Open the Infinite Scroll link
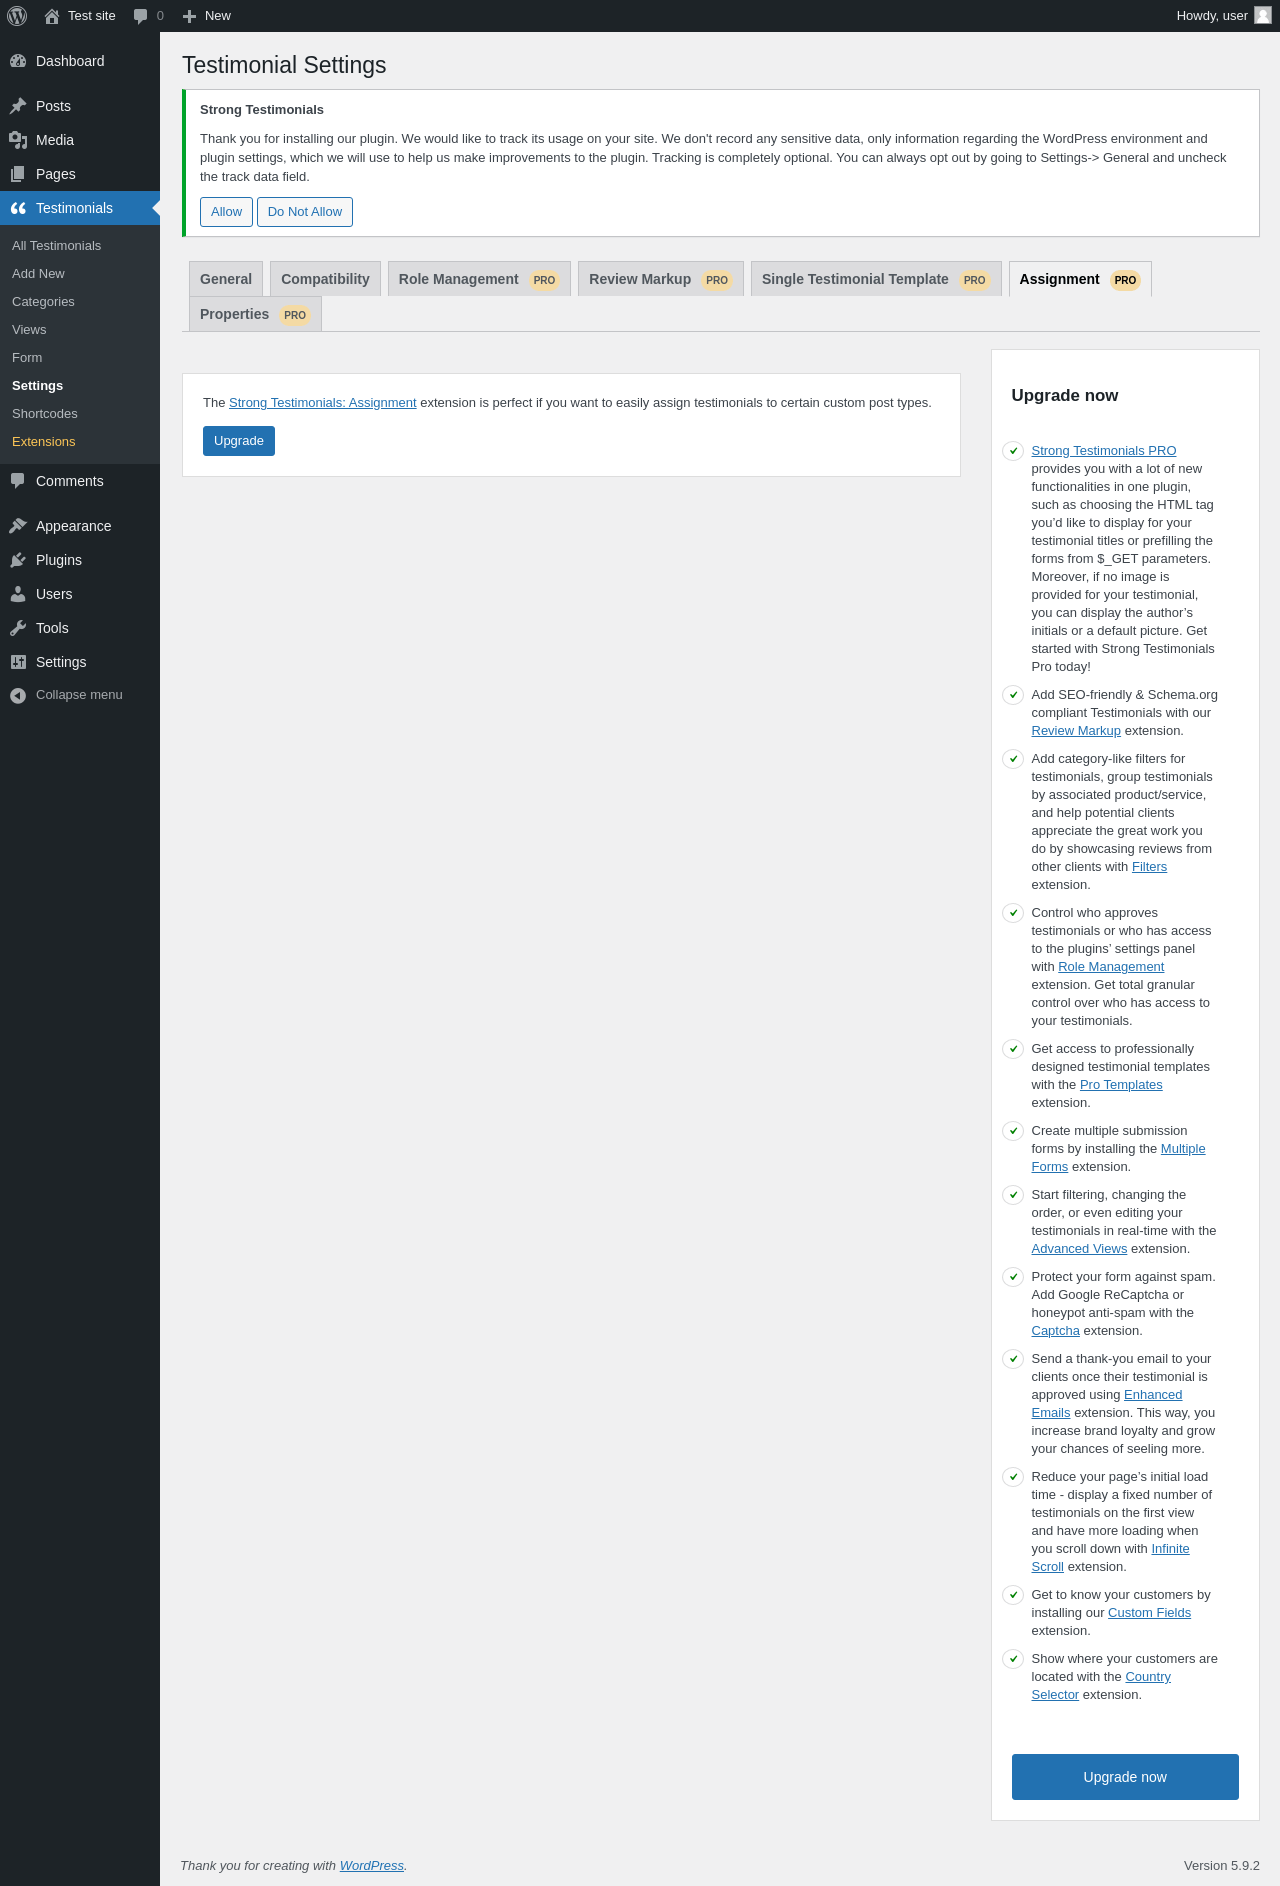This screenshot has height=1886, width=1280. click(1170, 1549)
